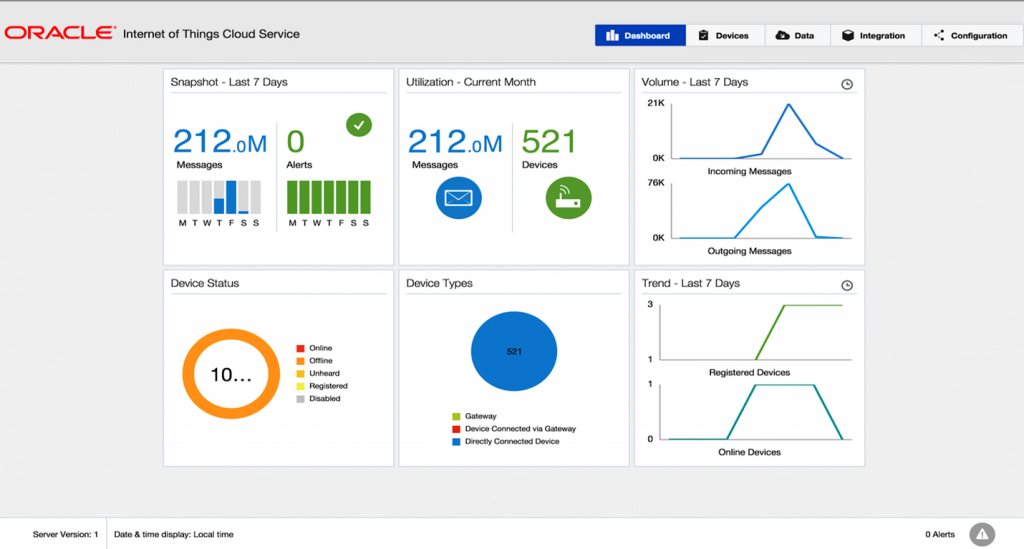
Task: Click the clock icon in Volume panel
Action: (x=847, y=84)
